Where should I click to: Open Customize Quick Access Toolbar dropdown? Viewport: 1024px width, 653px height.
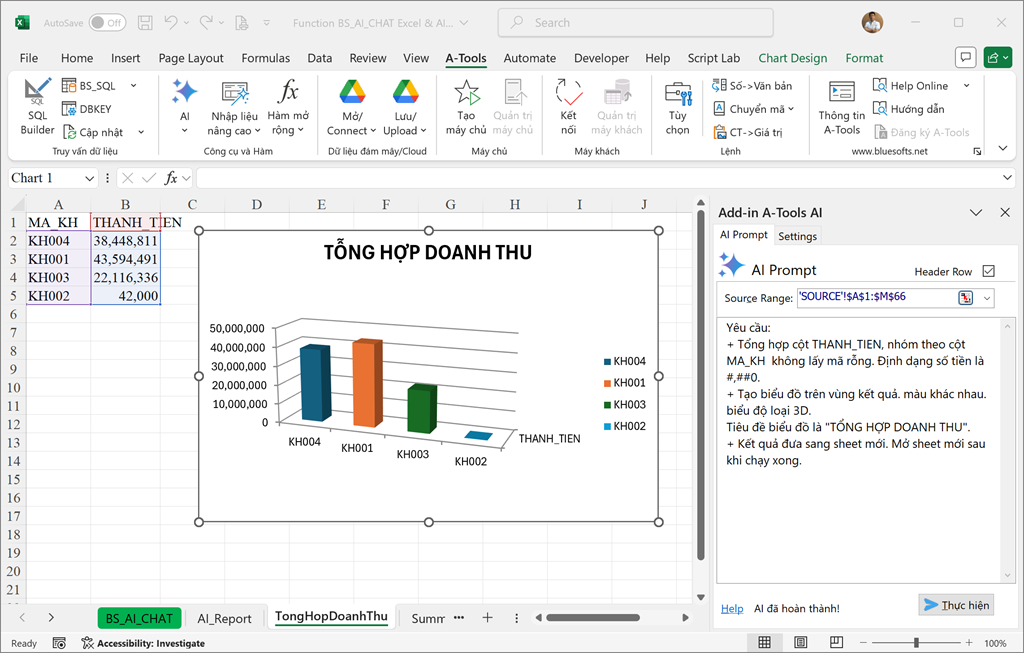[266, 23]
